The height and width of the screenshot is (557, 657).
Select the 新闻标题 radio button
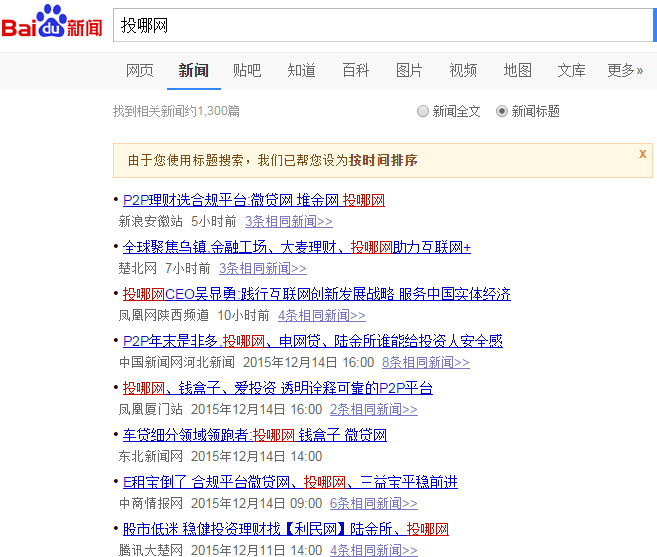502,111
